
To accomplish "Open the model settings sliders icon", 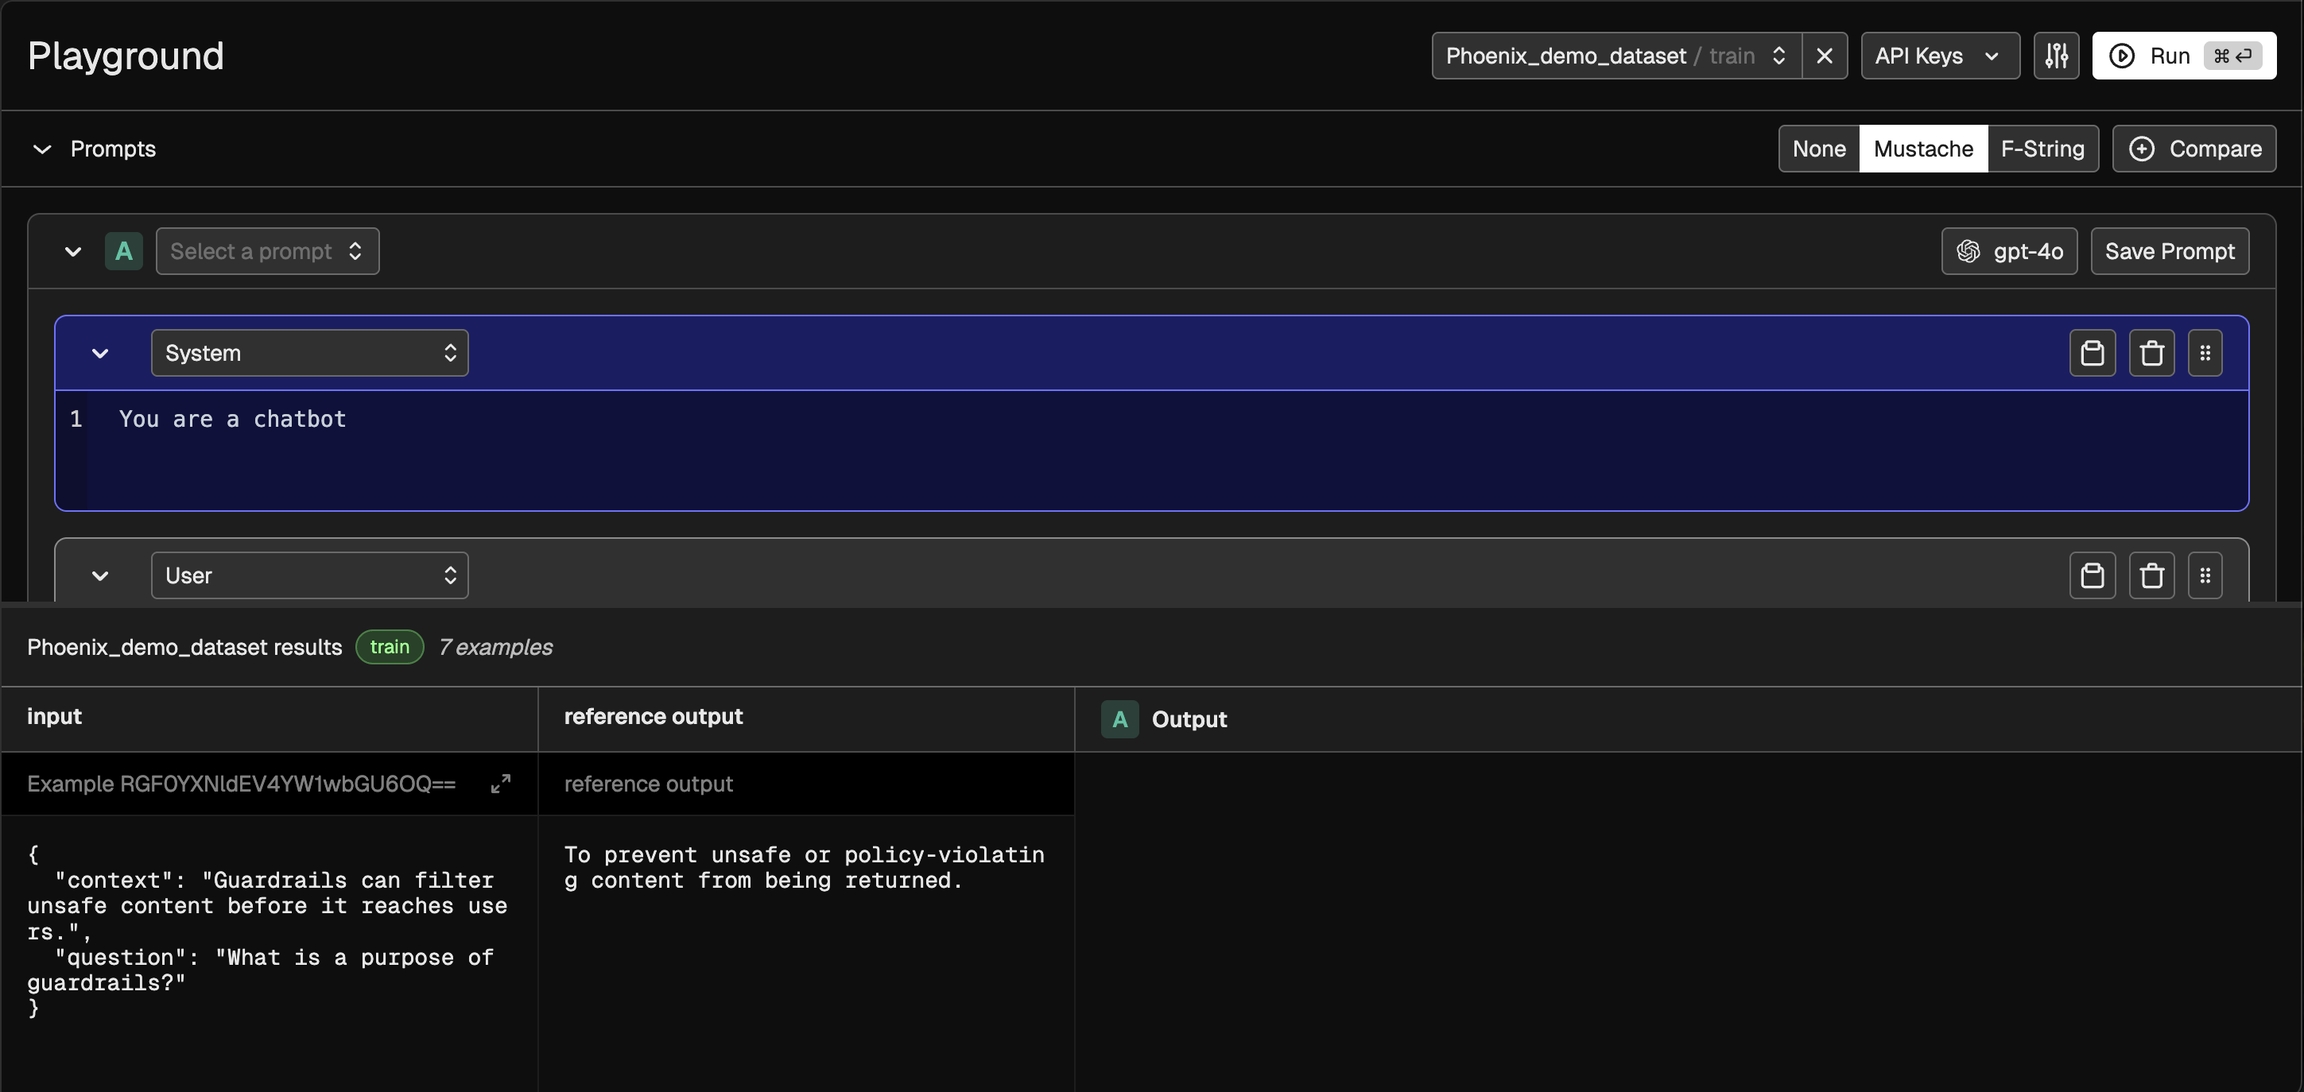I will pyautogui.click(x=2056, y=56).
